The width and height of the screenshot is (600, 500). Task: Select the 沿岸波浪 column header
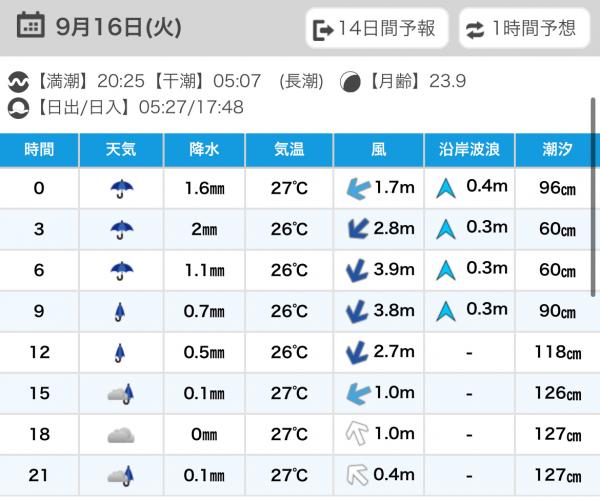[x=469, y=150]
